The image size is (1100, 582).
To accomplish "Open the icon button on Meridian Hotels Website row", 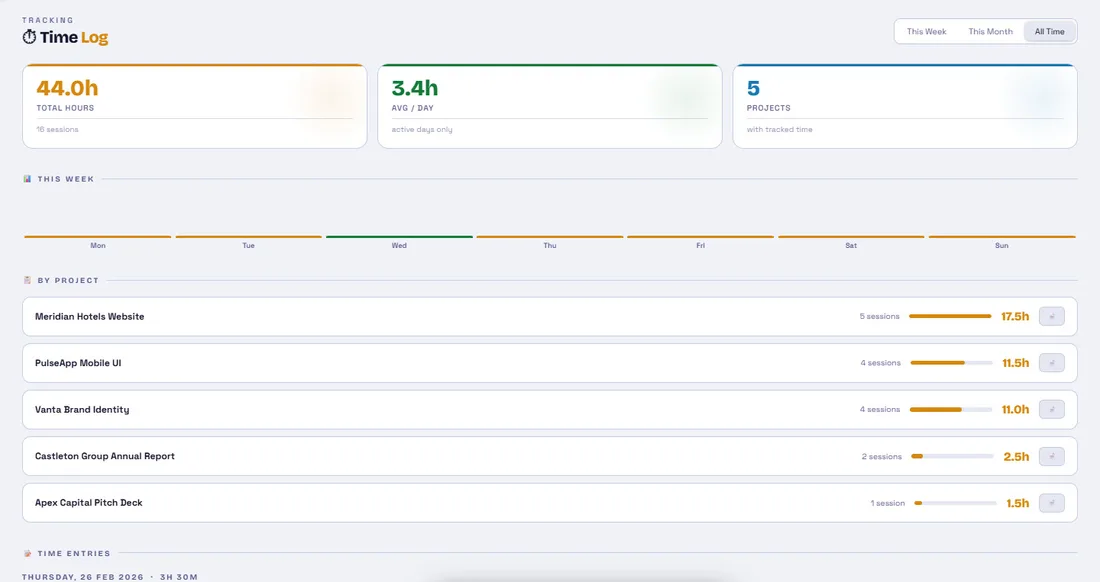I will 1051,315.
